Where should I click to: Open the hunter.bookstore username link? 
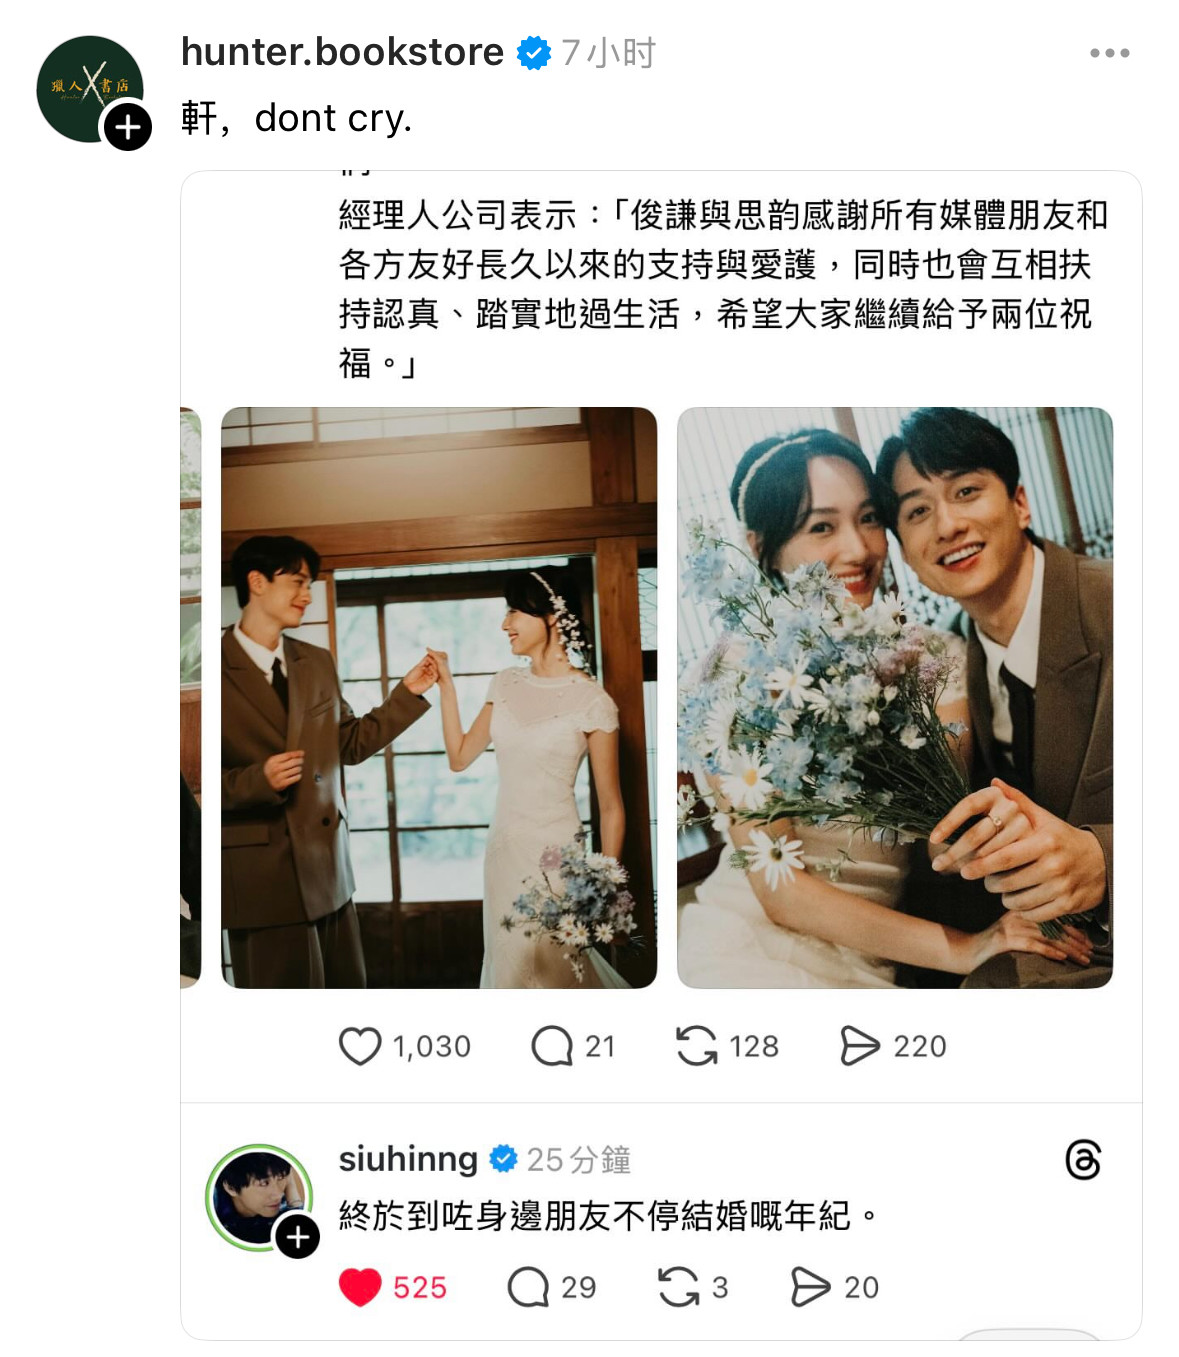click(x=342, y=52)
